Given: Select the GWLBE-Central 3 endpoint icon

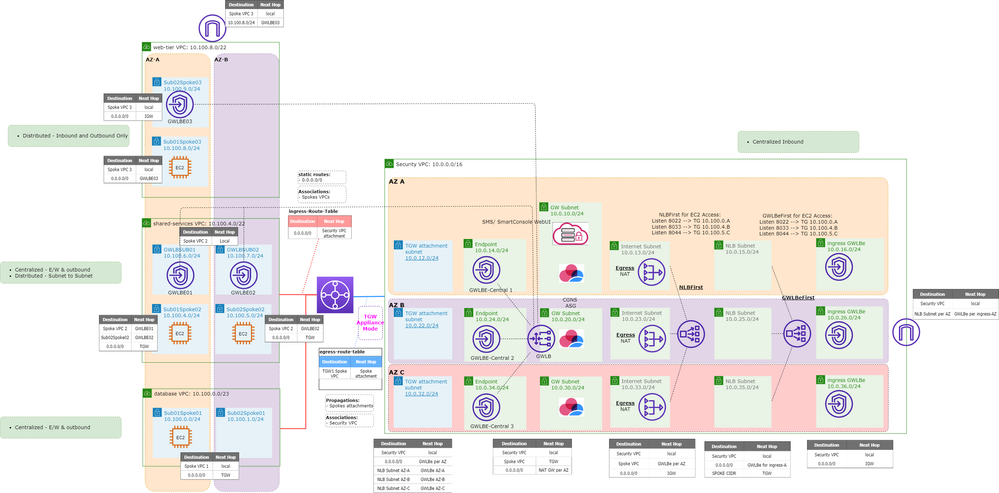Looking at the screenshot, I should click(x=487, y=406).
